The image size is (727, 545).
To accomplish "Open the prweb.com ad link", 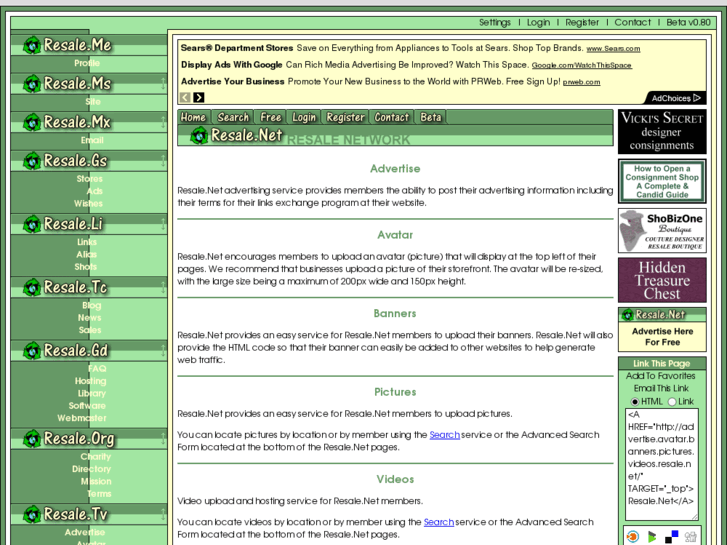I will tap(581, 82).
